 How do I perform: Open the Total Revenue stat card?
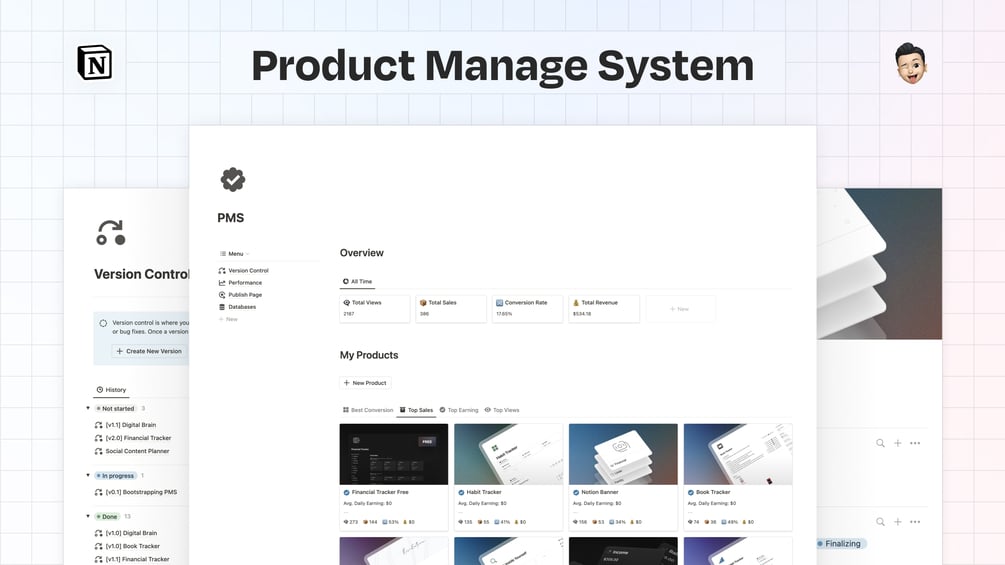(604, 309)
